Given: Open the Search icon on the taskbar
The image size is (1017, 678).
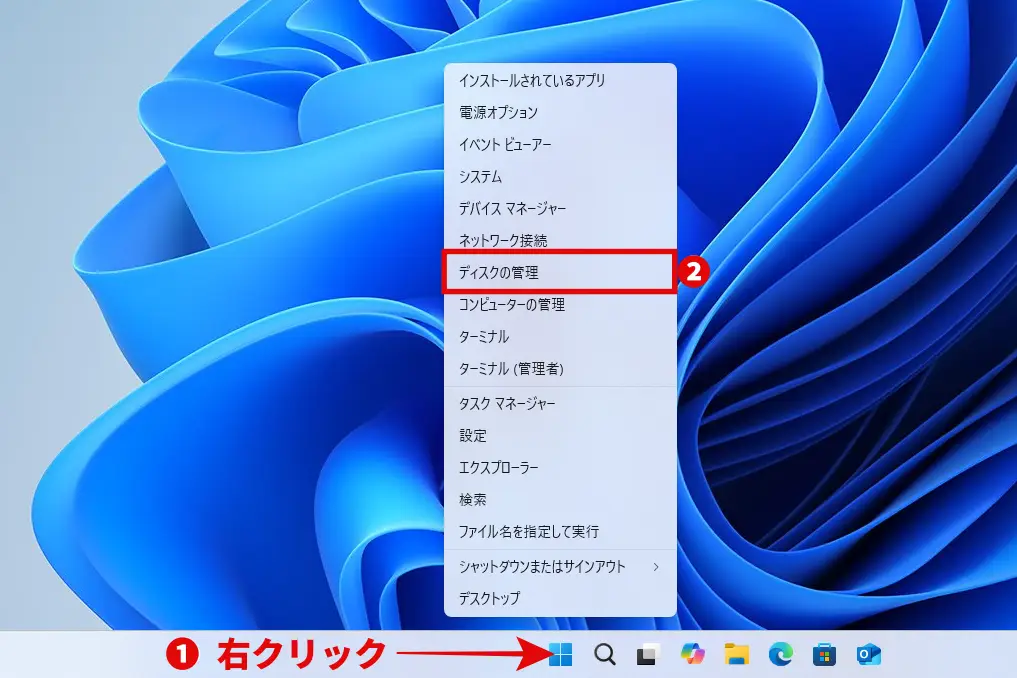Looking at the screenshot, I should [603, 655].
